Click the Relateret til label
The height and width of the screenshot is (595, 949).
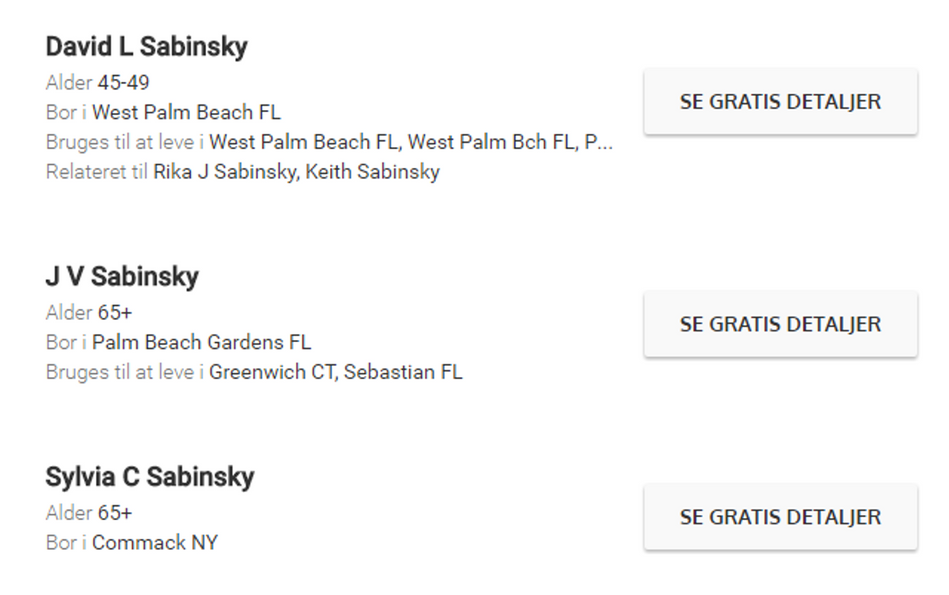(97, 172)
